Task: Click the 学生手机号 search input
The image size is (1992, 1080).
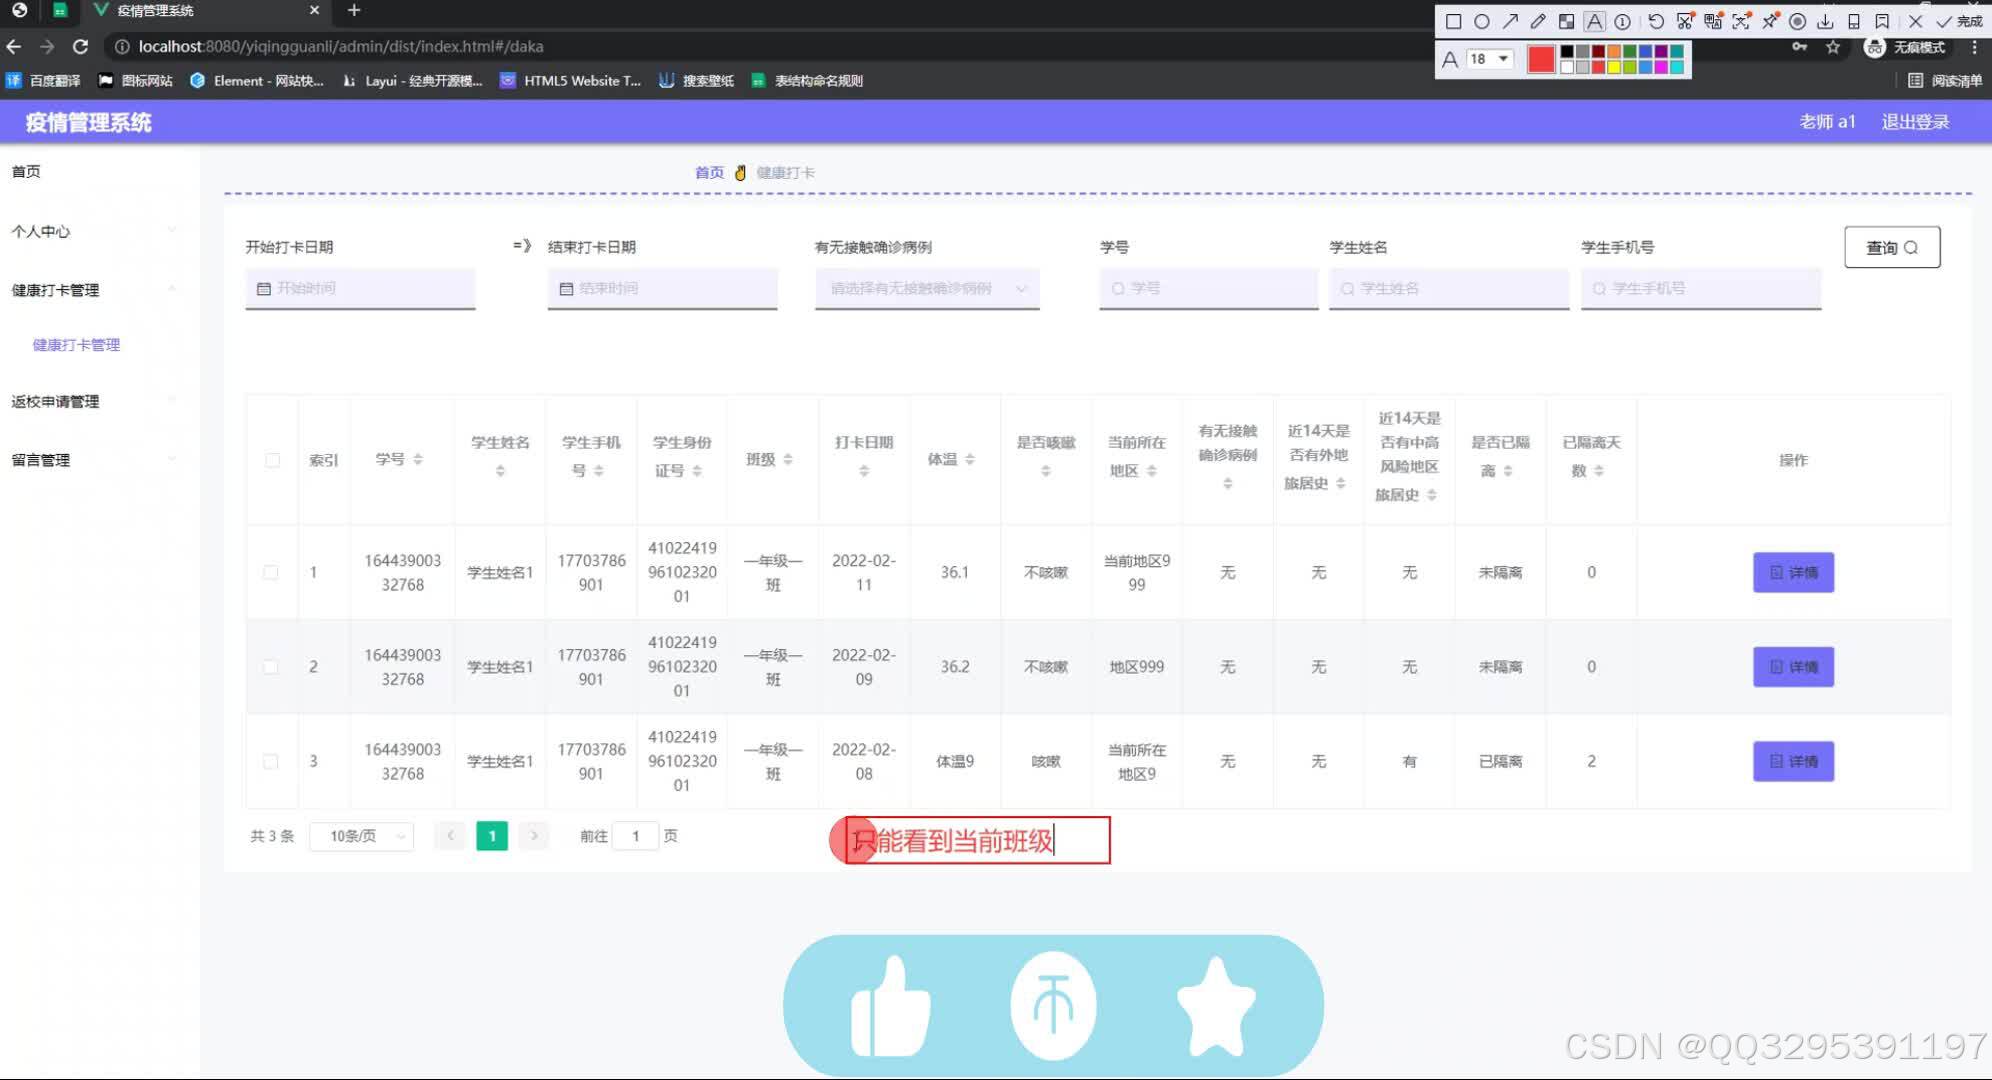Action: point(1701,288)
